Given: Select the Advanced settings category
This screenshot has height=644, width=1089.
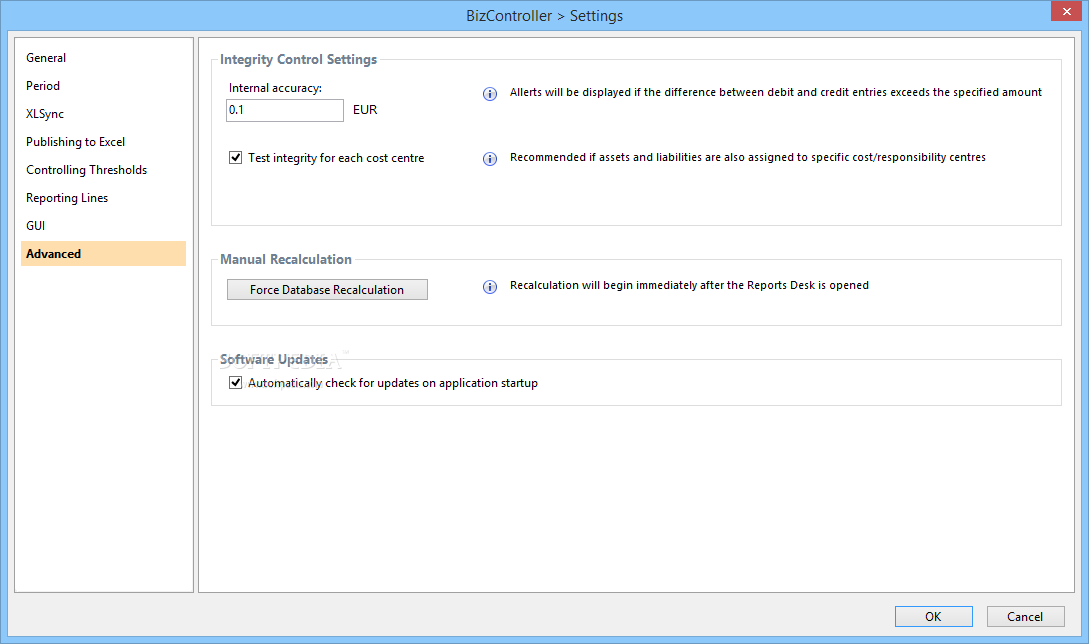Looking at the screenshot, I should point(103,254).
